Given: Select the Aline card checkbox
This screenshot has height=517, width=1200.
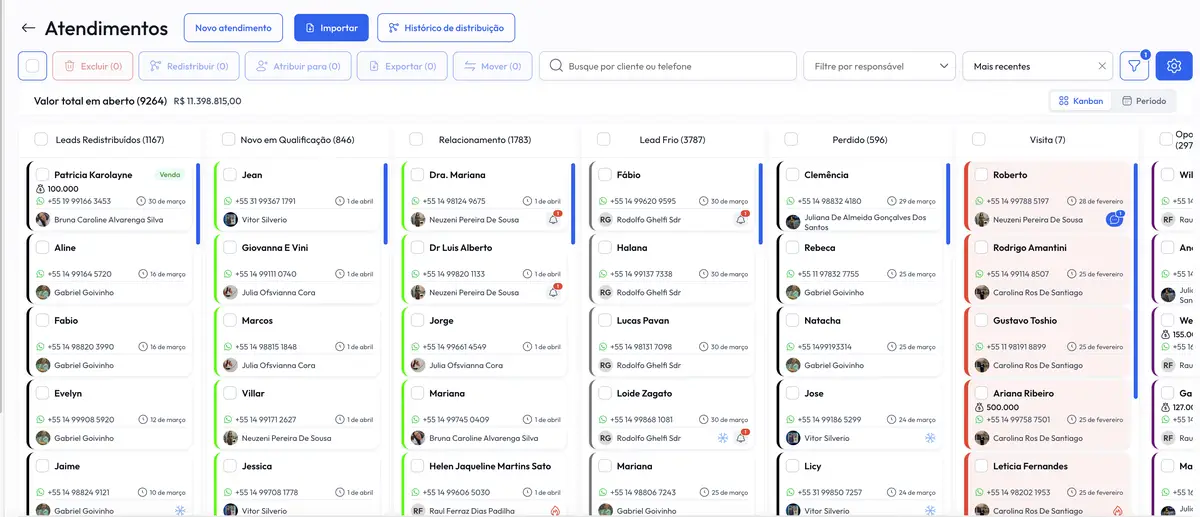Looking at the screenshot, I should coord(42,248).
